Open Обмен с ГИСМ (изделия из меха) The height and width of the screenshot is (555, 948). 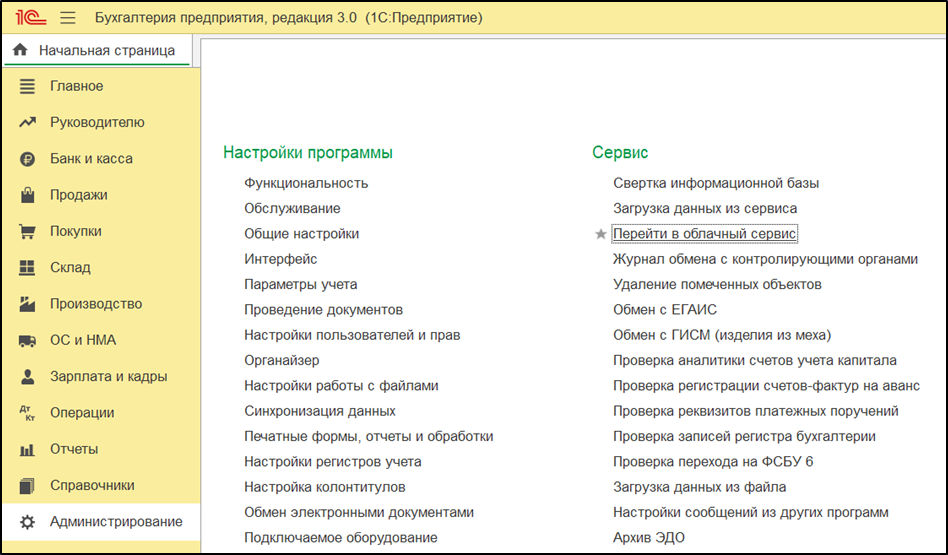click(722, 336)
